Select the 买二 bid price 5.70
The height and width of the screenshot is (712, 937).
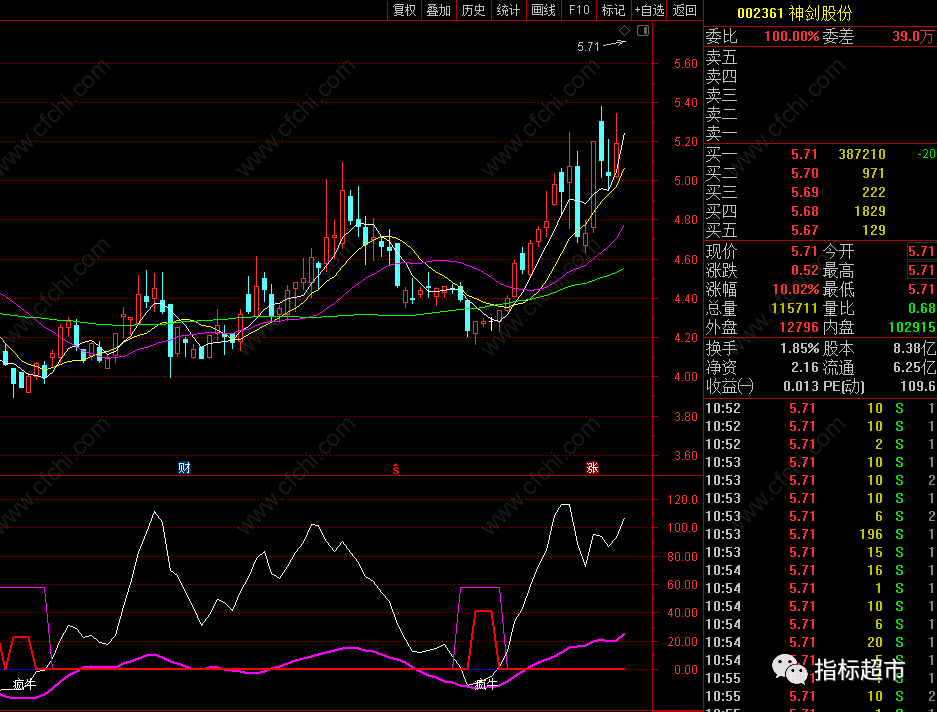pyautogui.click(x=804, y=173)
